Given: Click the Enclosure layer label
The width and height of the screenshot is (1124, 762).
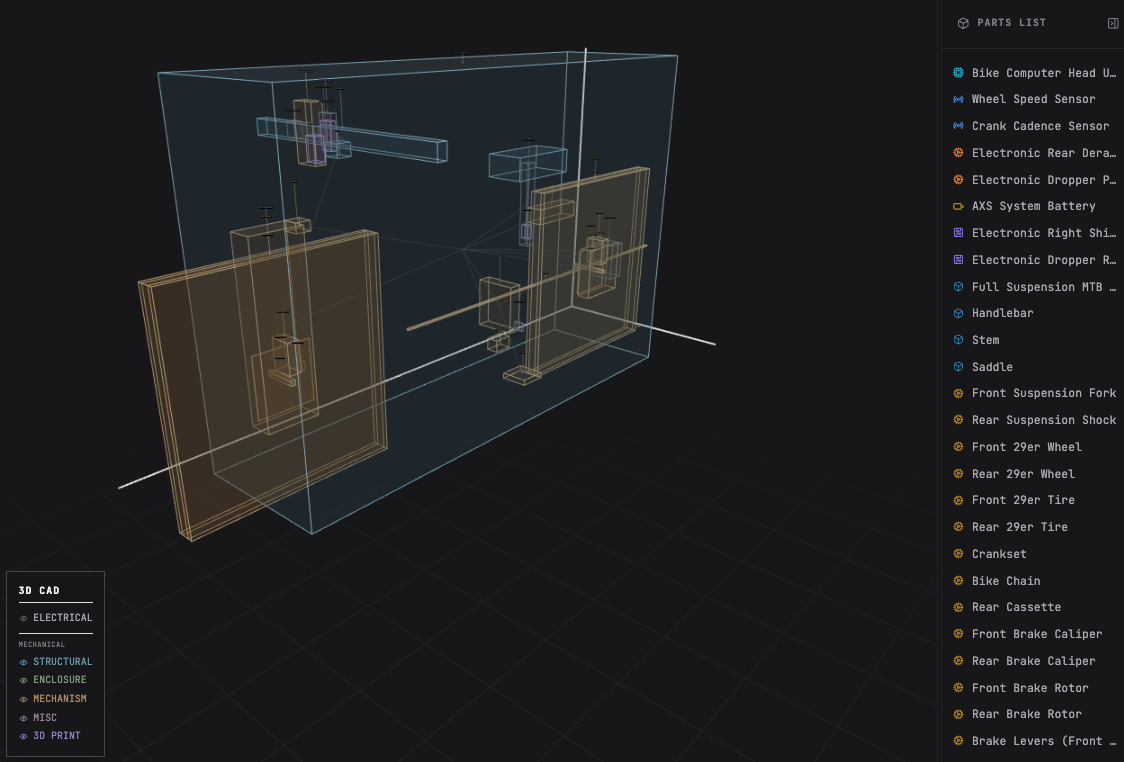Looking at the screenshot, I should pyautogui.click(x=60, y=680).
